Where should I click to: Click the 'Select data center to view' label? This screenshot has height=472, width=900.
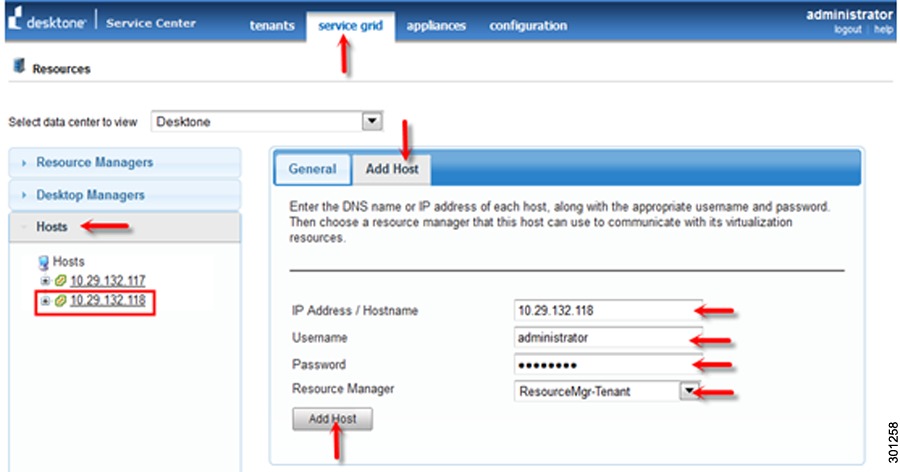click(x=73, y=122)
